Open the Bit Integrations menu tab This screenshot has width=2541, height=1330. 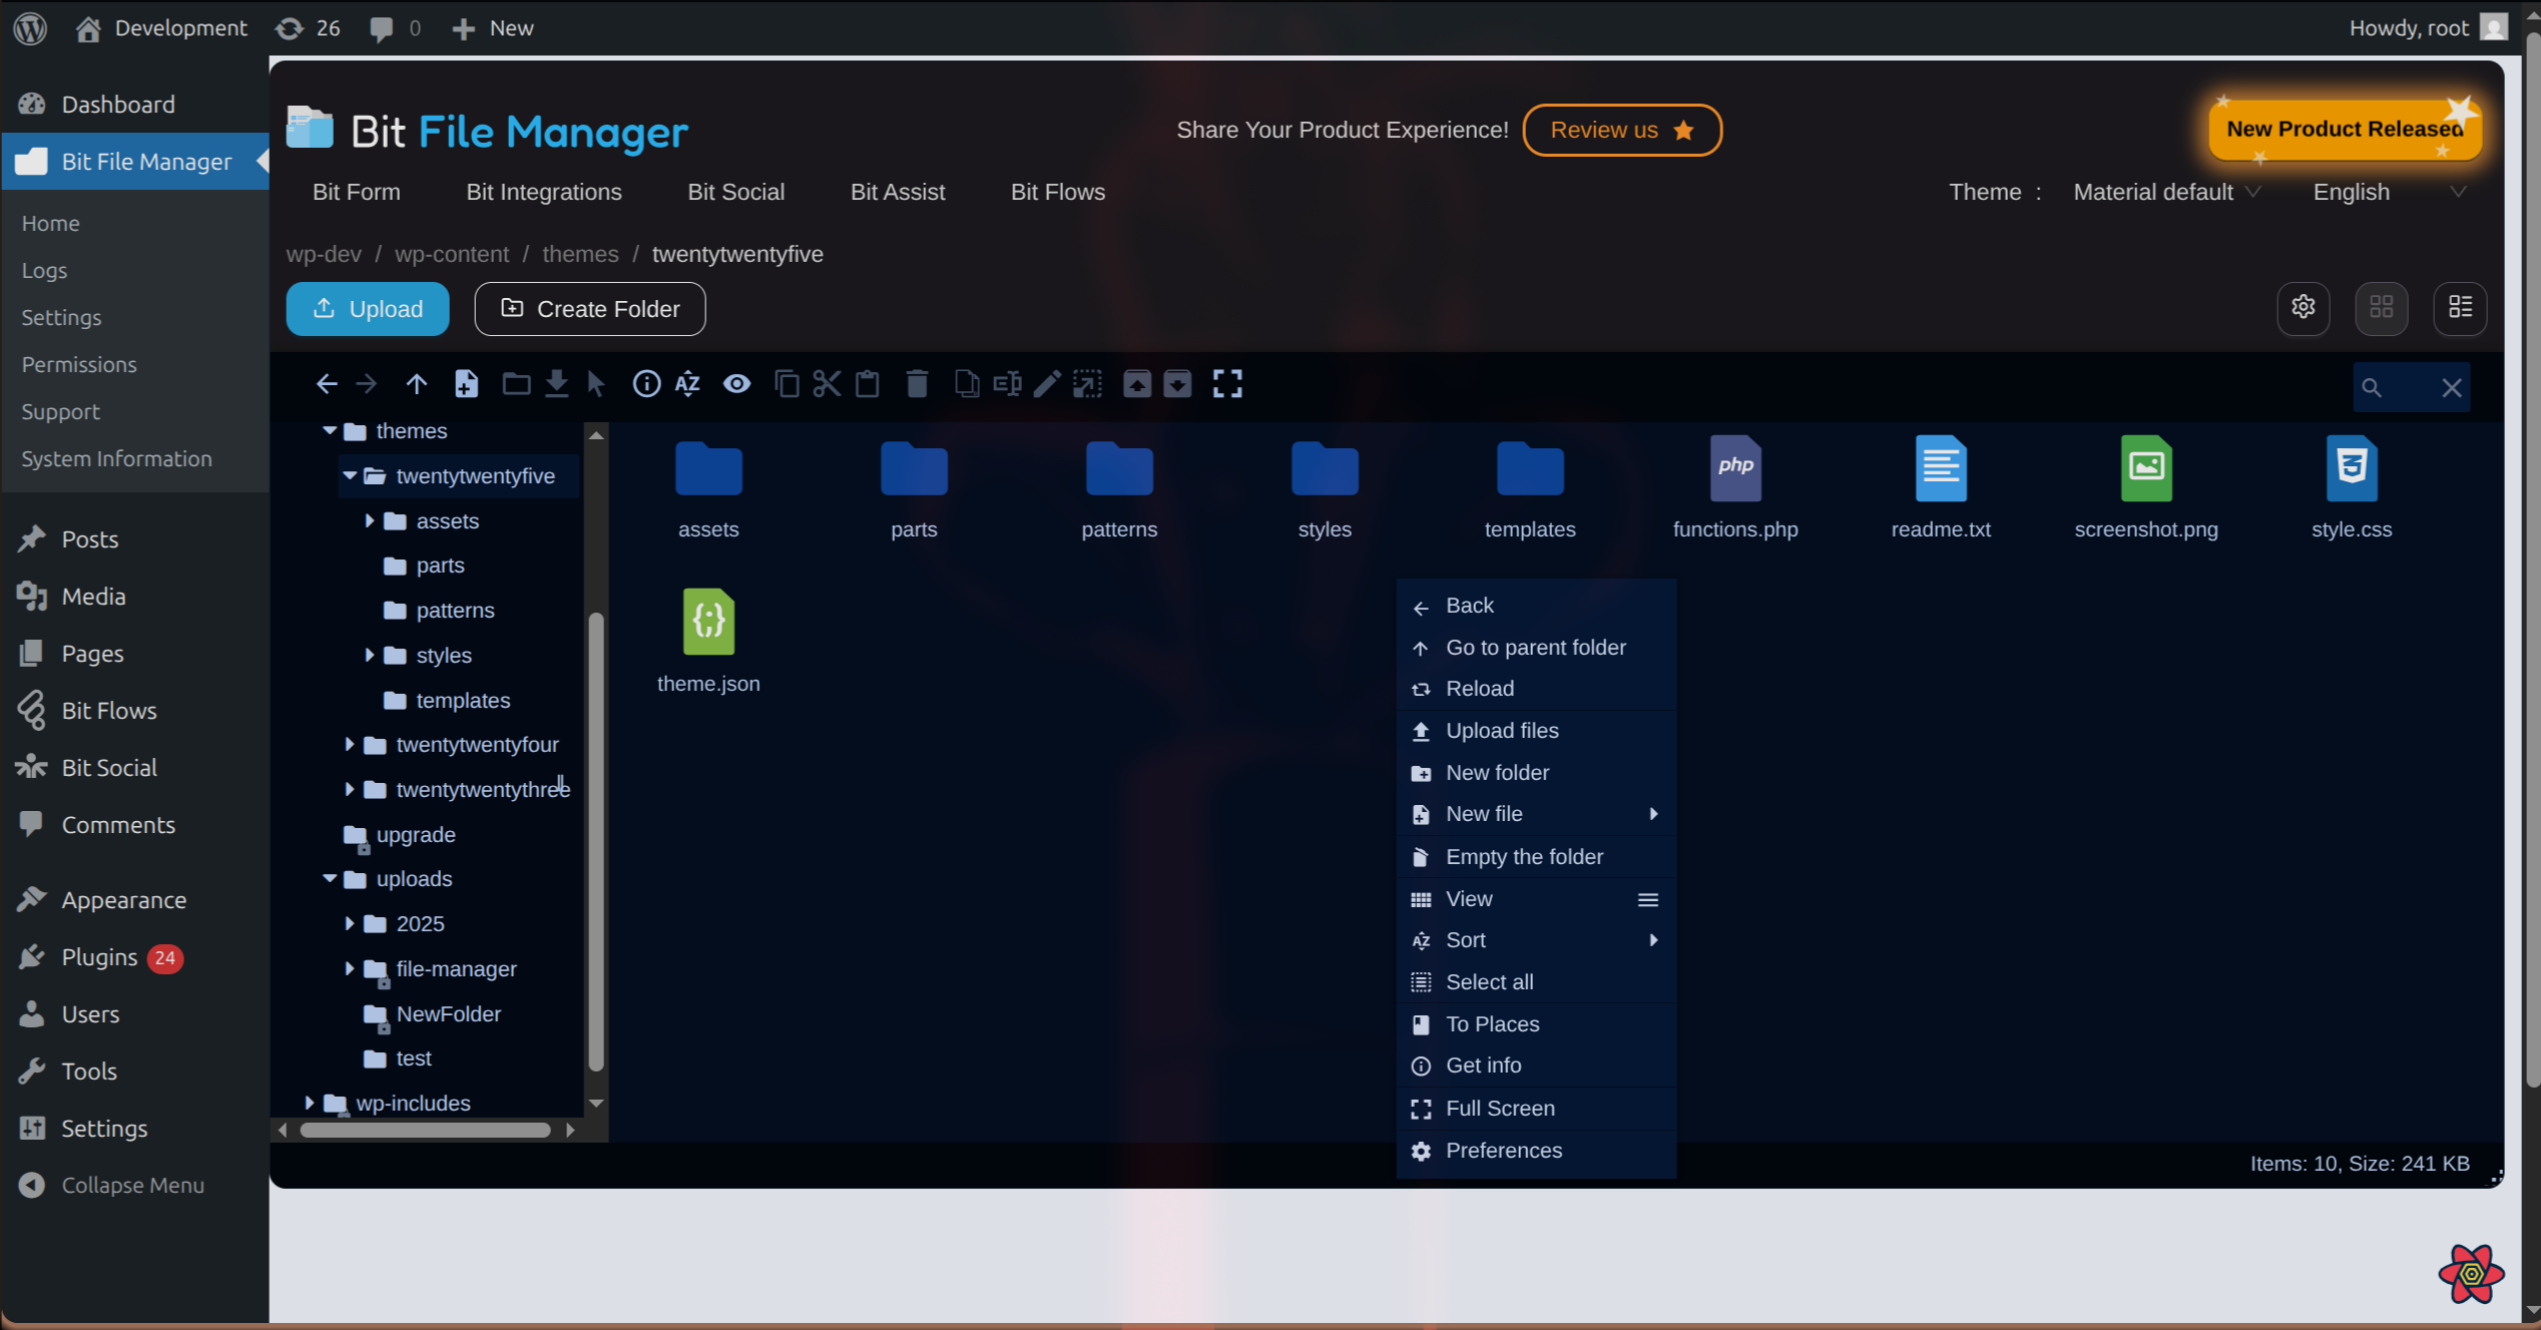tap(544, 192)
